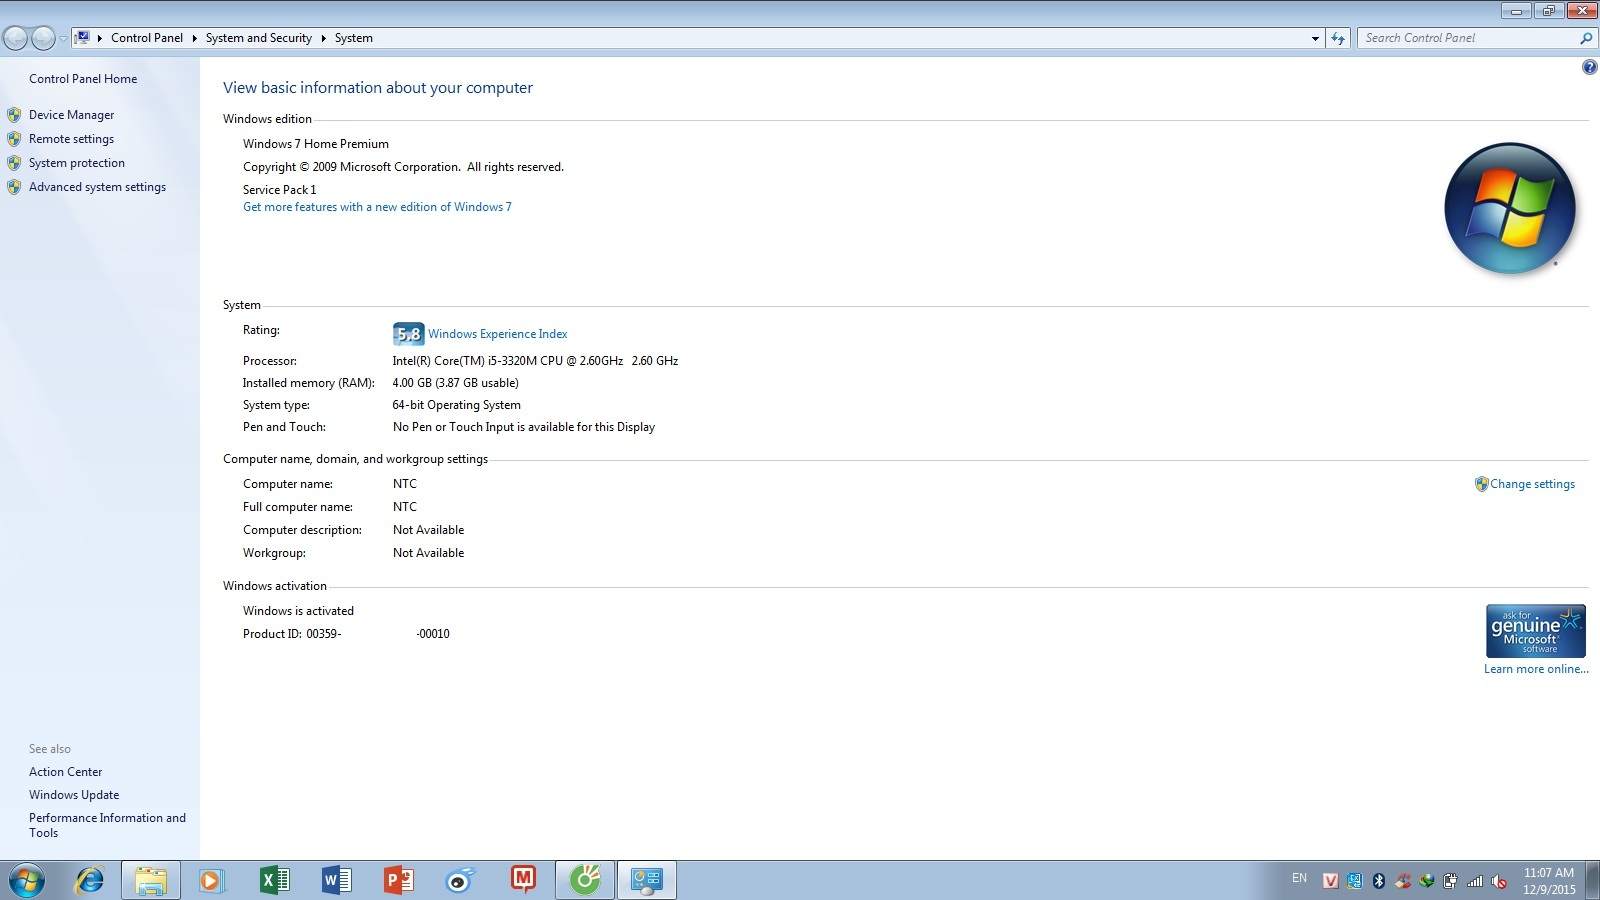Click the muted volume speaker tray icon
Viewport: 1600px width, 900px height.
pos(1499,881)
